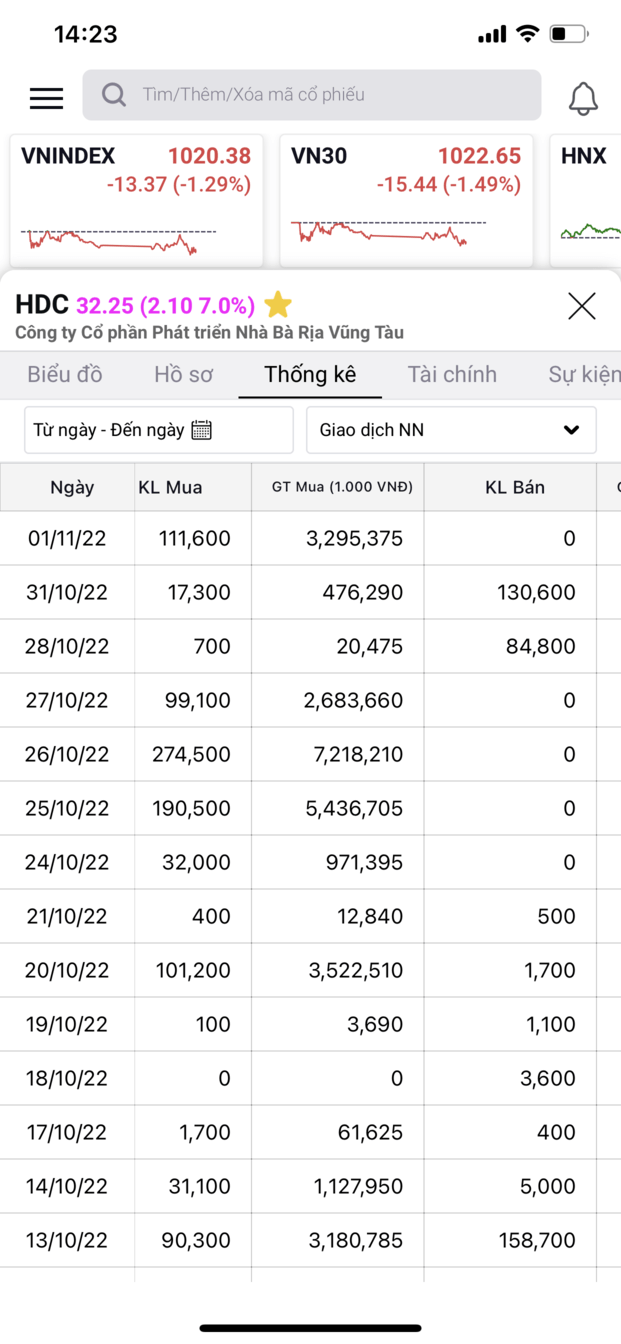Sort by the KL Mua column header
The height and width of the screenshot is (1344, 621).
coord(170,488)
